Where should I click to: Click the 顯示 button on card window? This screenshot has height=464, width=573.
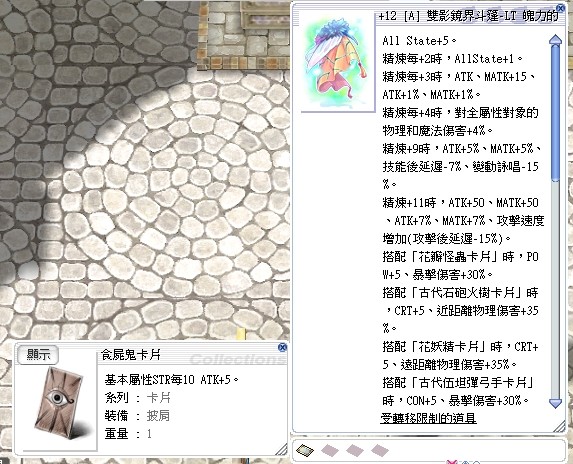(38, 355)
